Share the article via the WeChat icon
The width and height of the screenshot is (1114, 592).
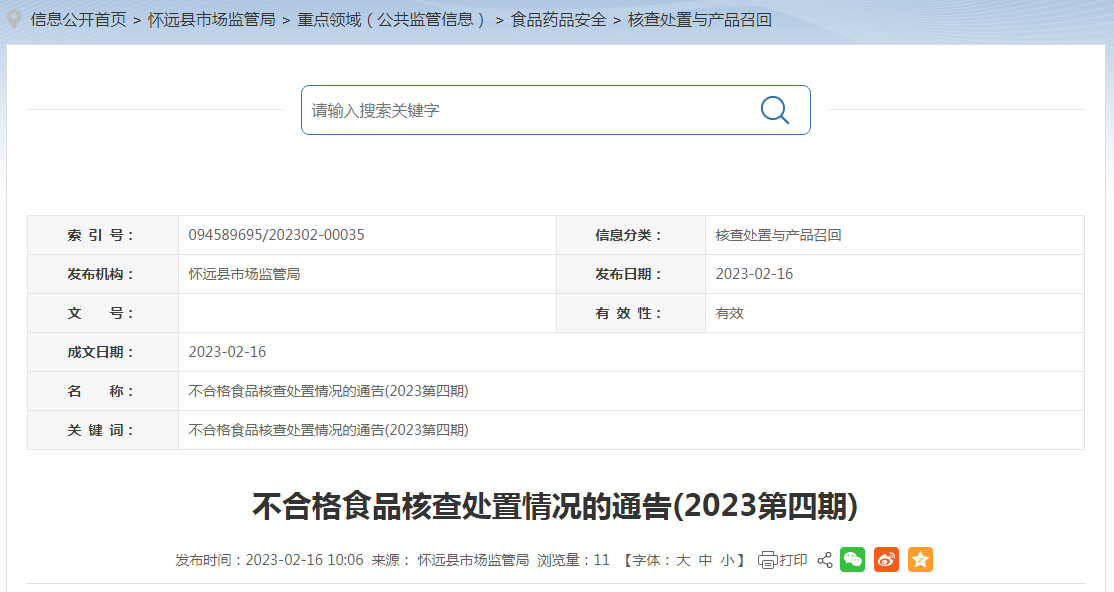click(853, 560)
